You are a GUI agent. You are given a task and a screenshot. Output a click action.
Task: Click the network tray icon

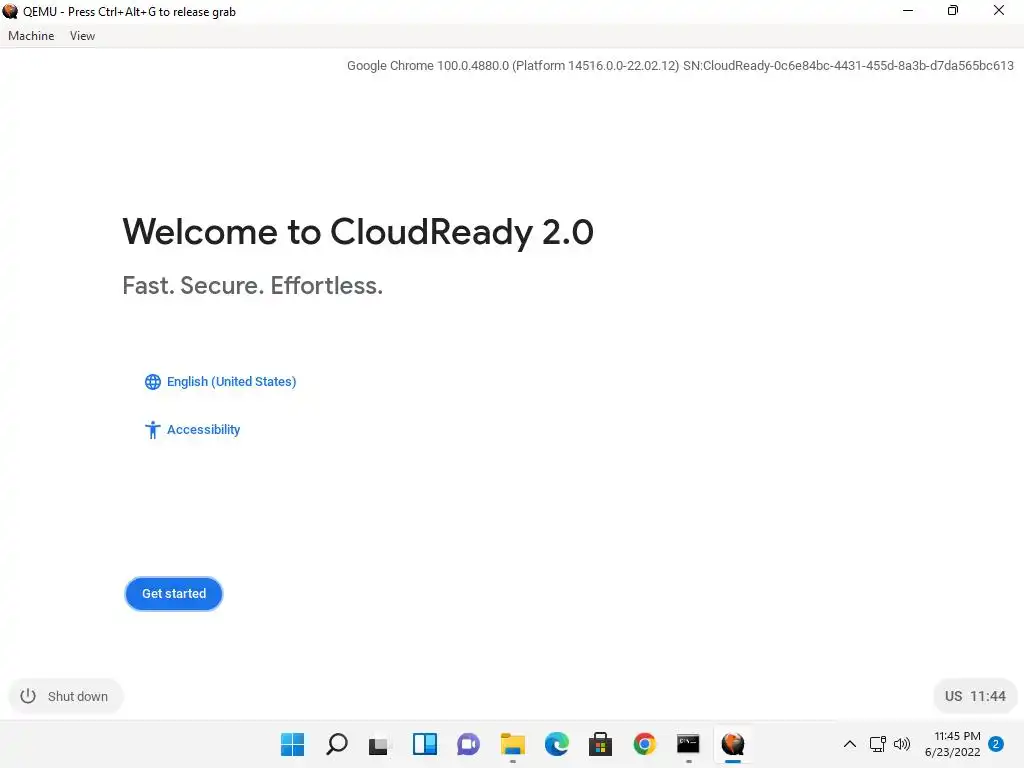(x=878, y=744)
